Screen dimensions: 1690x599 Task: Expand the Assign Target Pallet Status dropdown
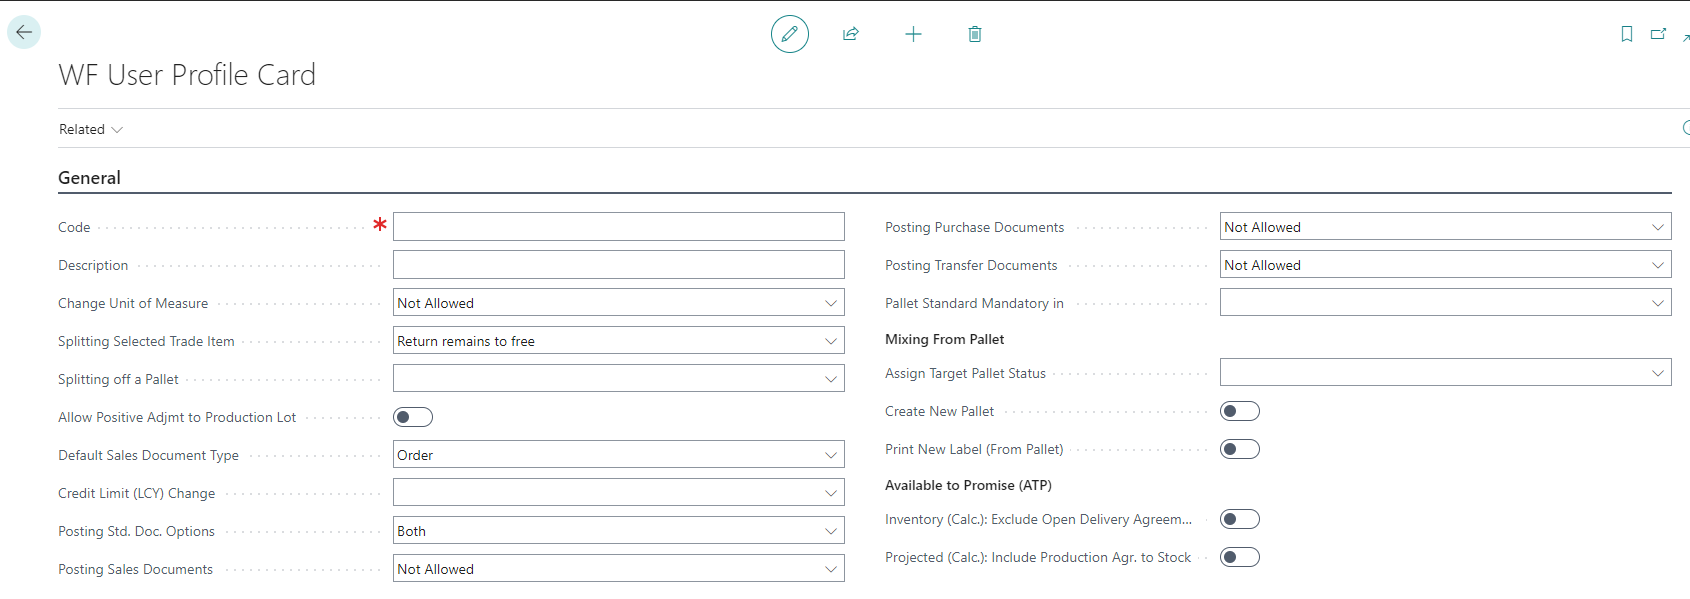point(1445,373)
